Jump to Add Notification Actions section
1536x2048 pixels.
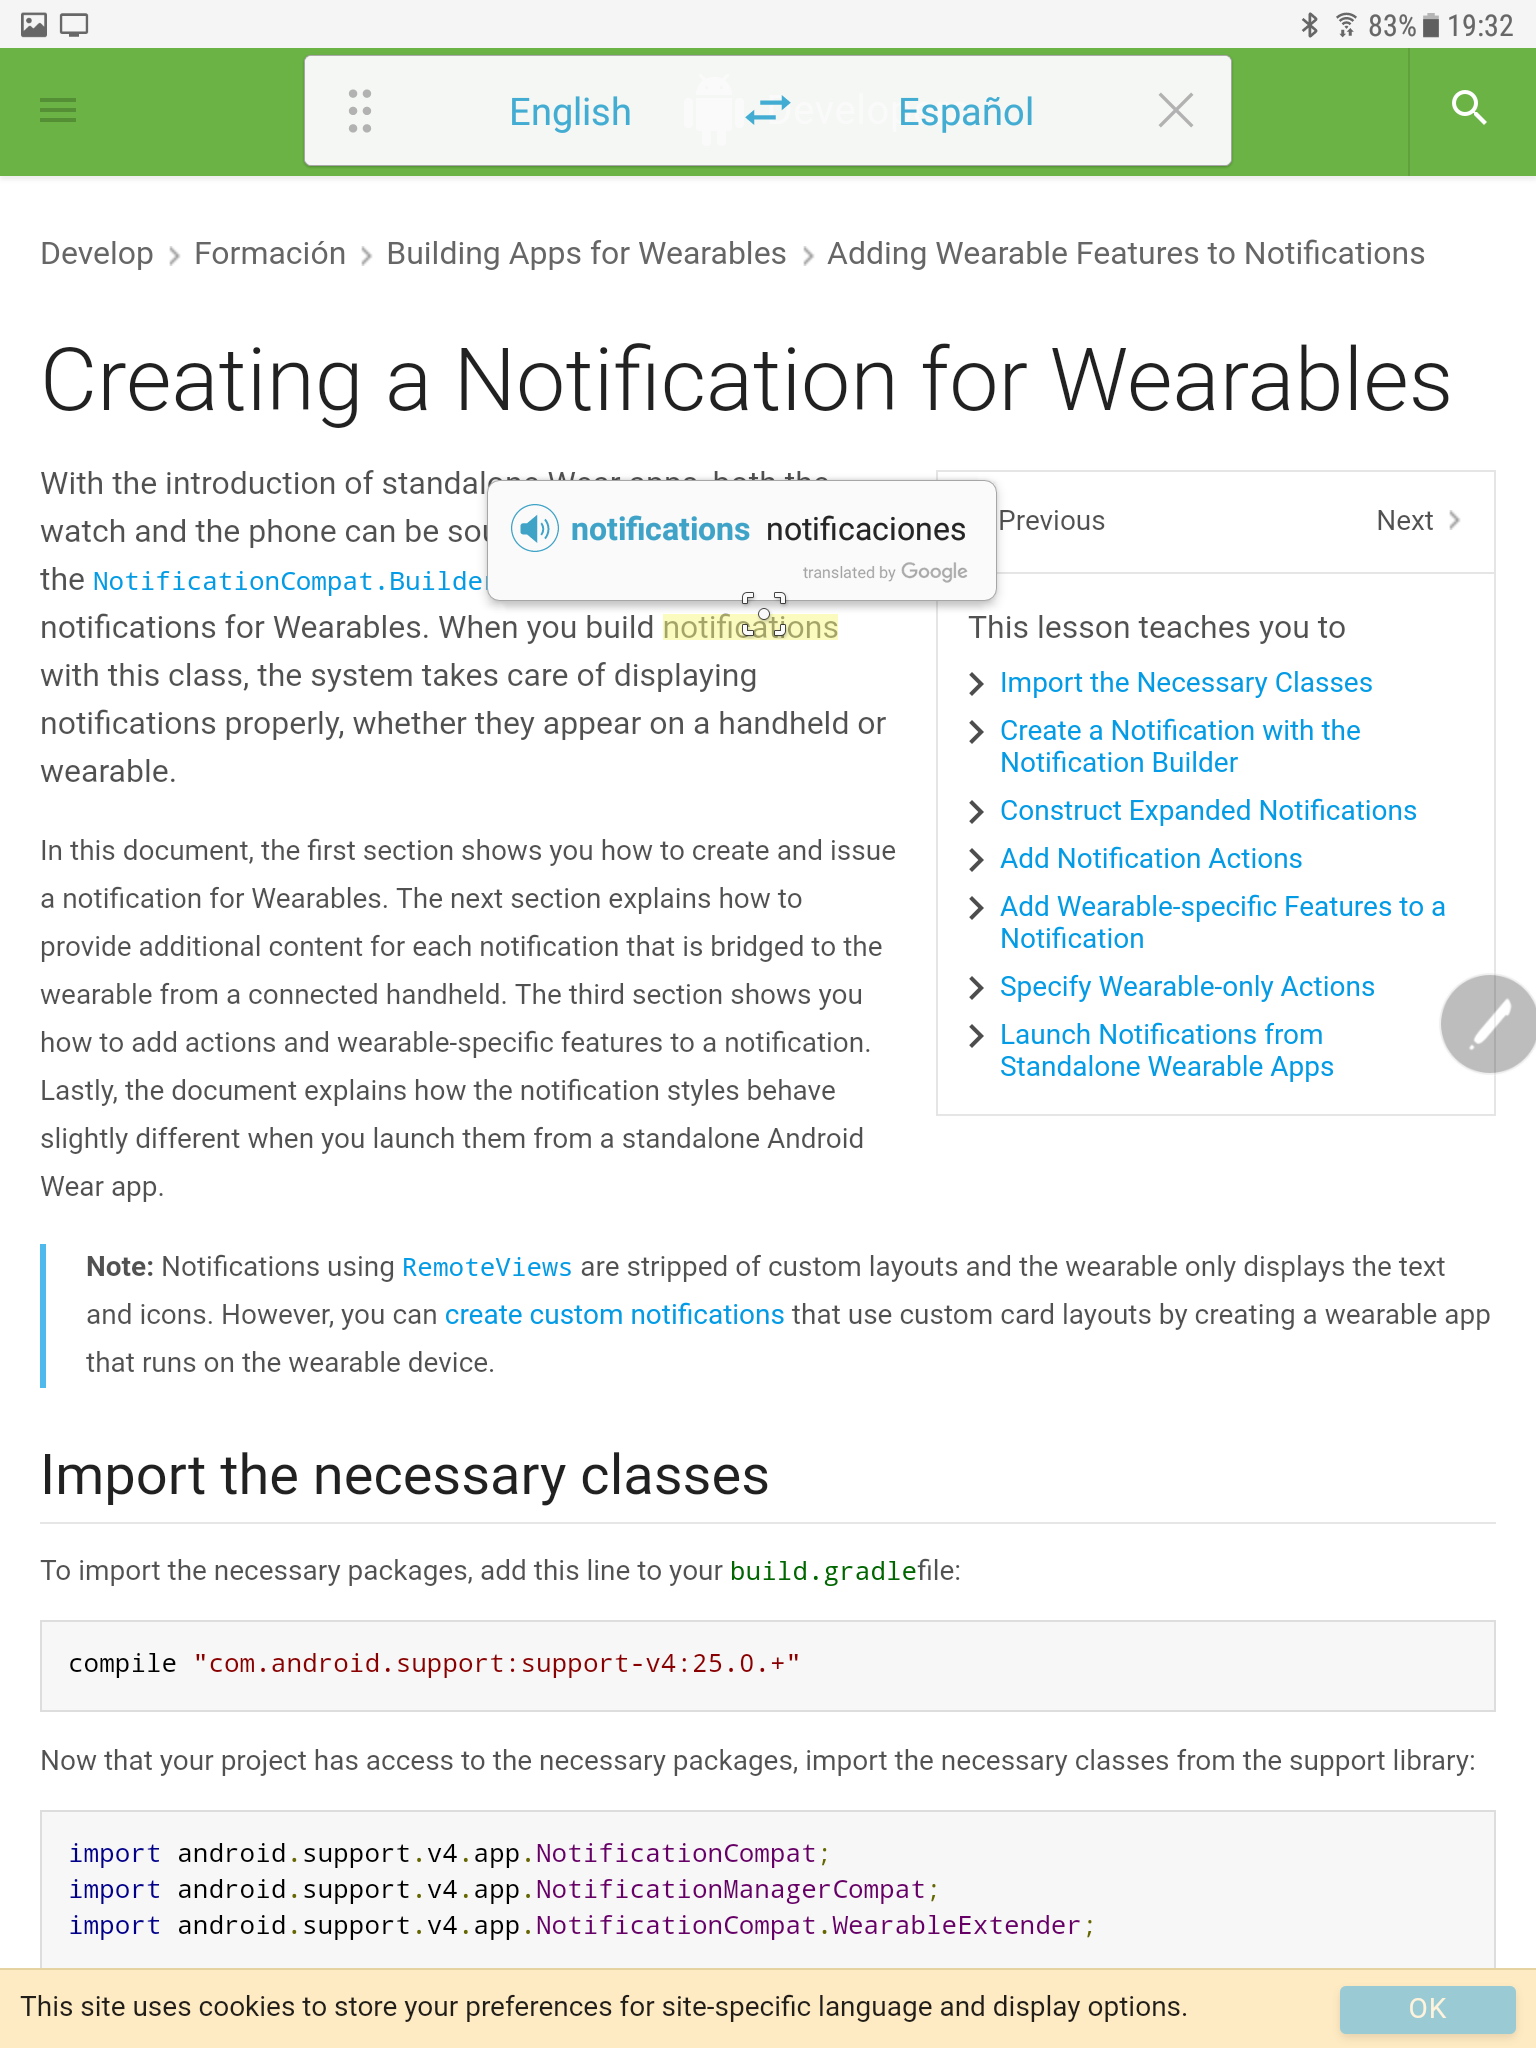tap(1151, 859)
